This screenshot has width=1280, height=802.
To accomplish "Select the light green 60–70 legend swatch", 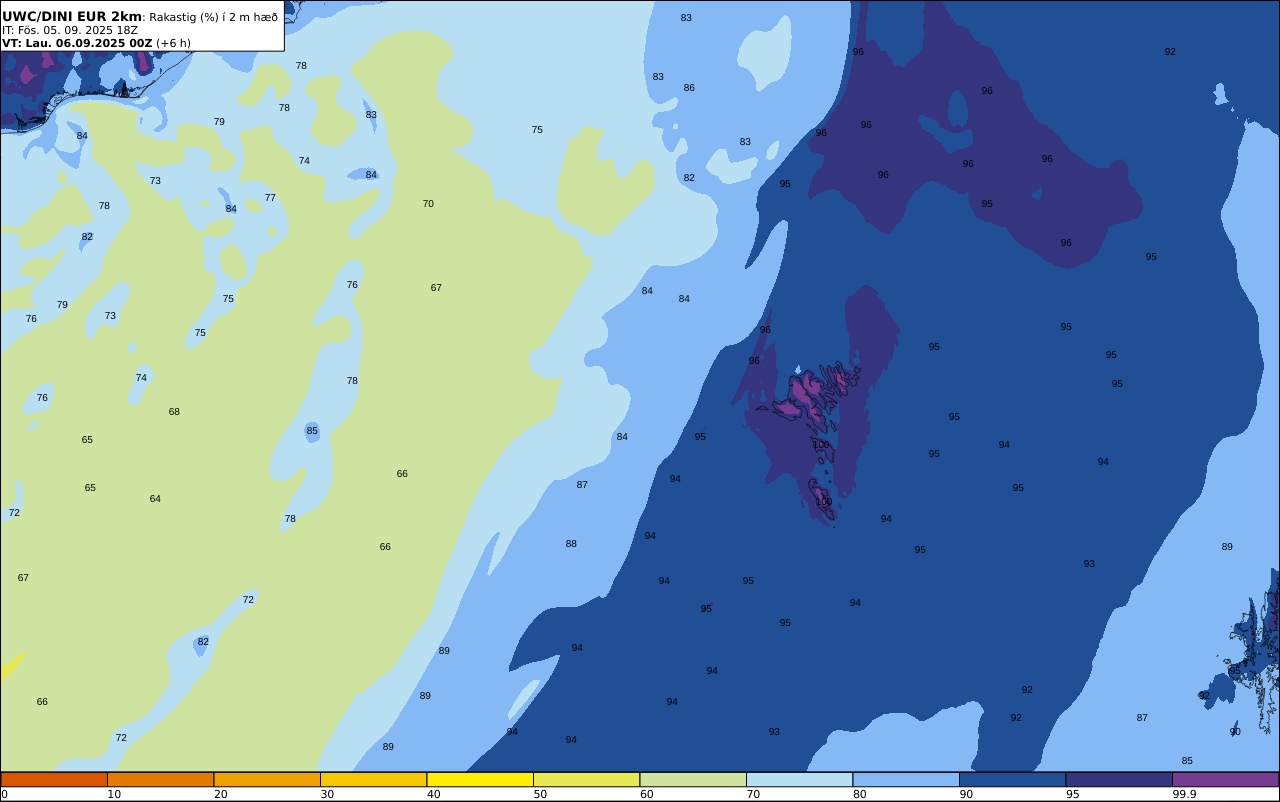I will tap(693, 779).
